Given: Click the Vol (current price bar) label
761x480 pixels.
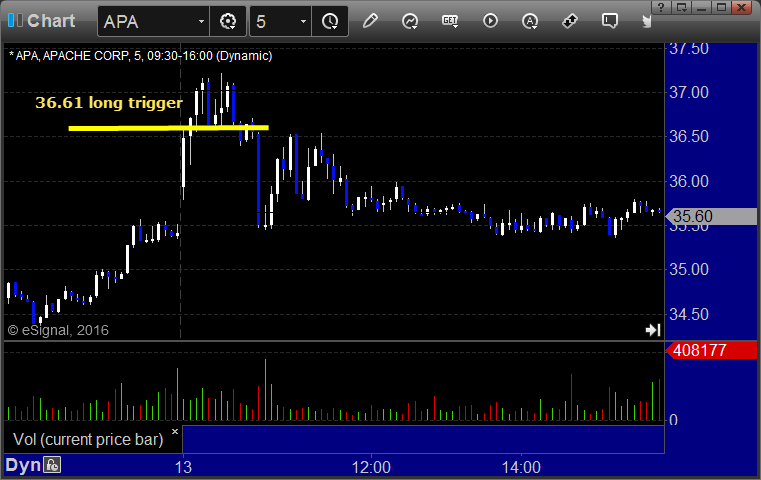Looking at the screenshot, I should (x=88, y=439).
